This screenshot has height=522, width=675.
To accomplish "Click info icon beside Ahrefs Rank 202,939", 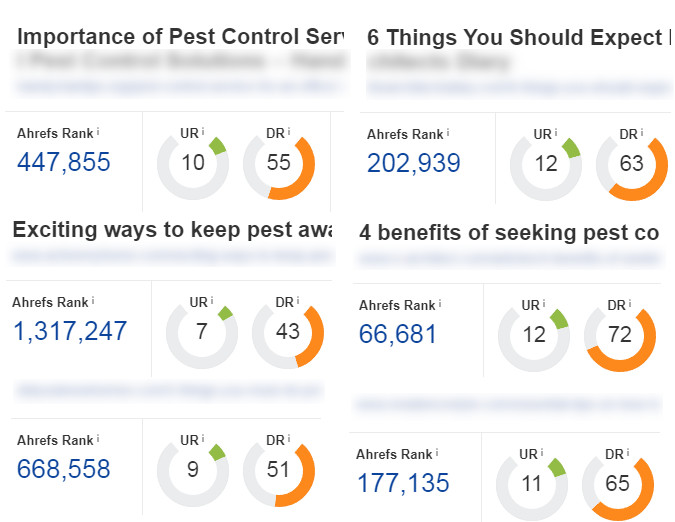I will 448,134.
